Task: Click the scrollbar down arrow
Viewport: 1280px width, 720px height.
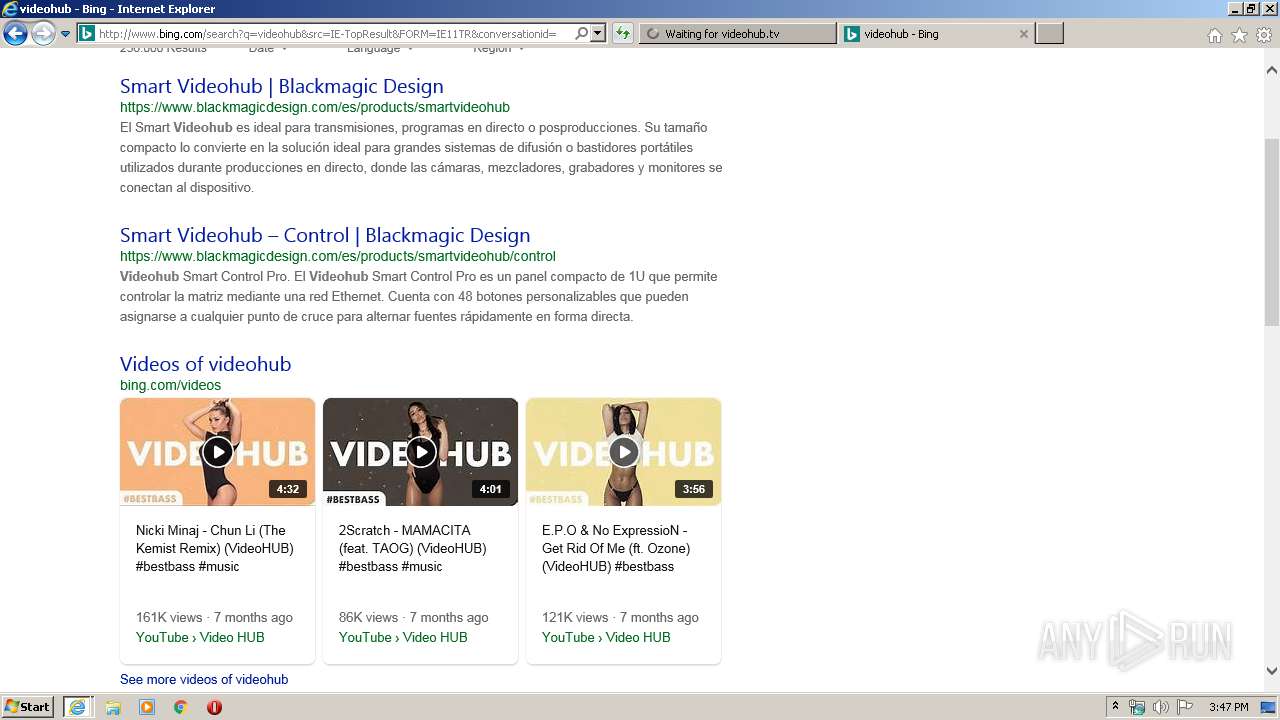Action: [x=1272, y=671]
